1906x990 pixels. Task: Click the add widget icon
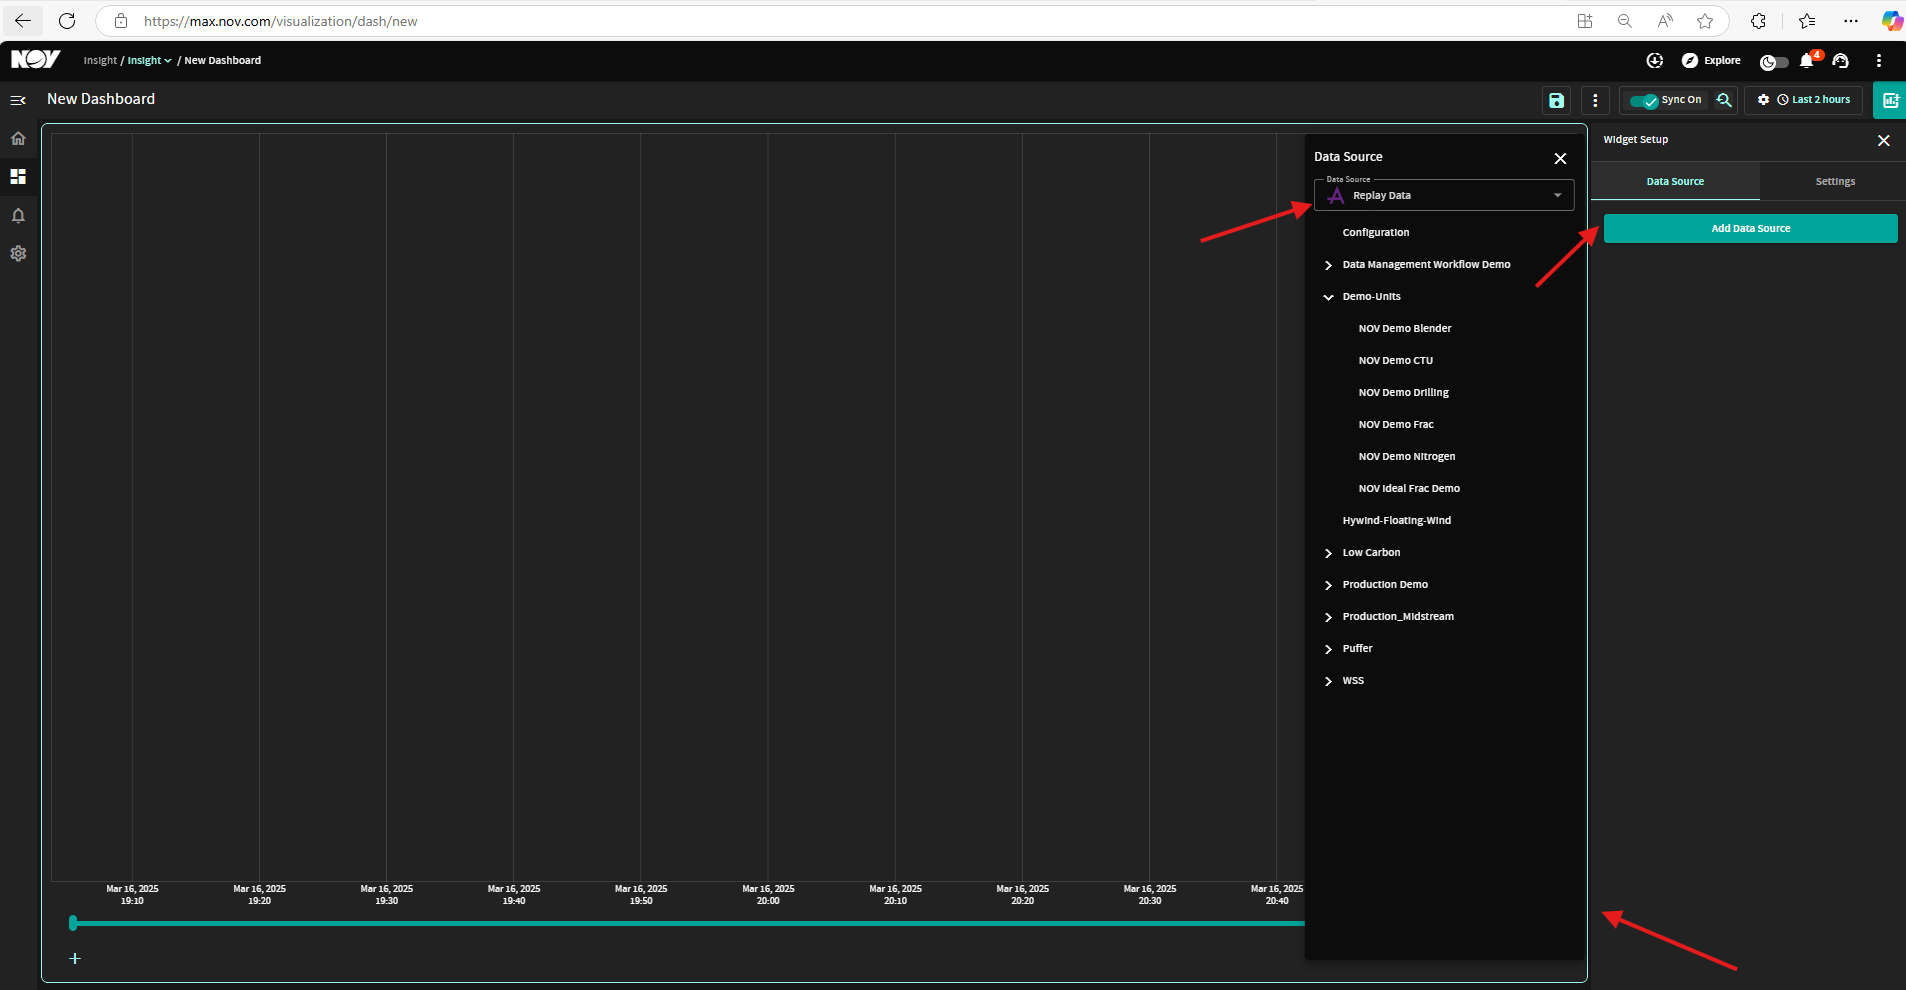(1890, 100)
